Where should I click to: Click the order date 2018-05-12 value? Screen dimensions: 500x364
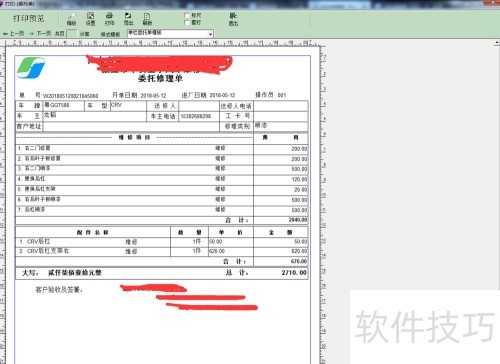(x=153, y=96)
